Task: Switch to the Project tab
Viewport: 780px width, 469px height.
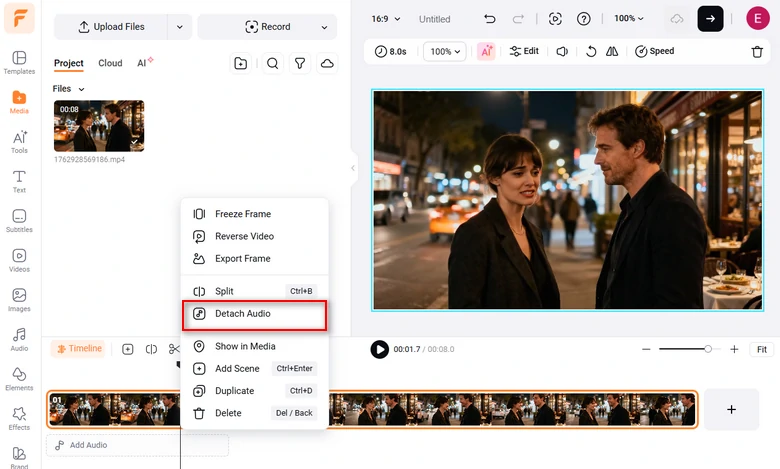Action: 69,63
